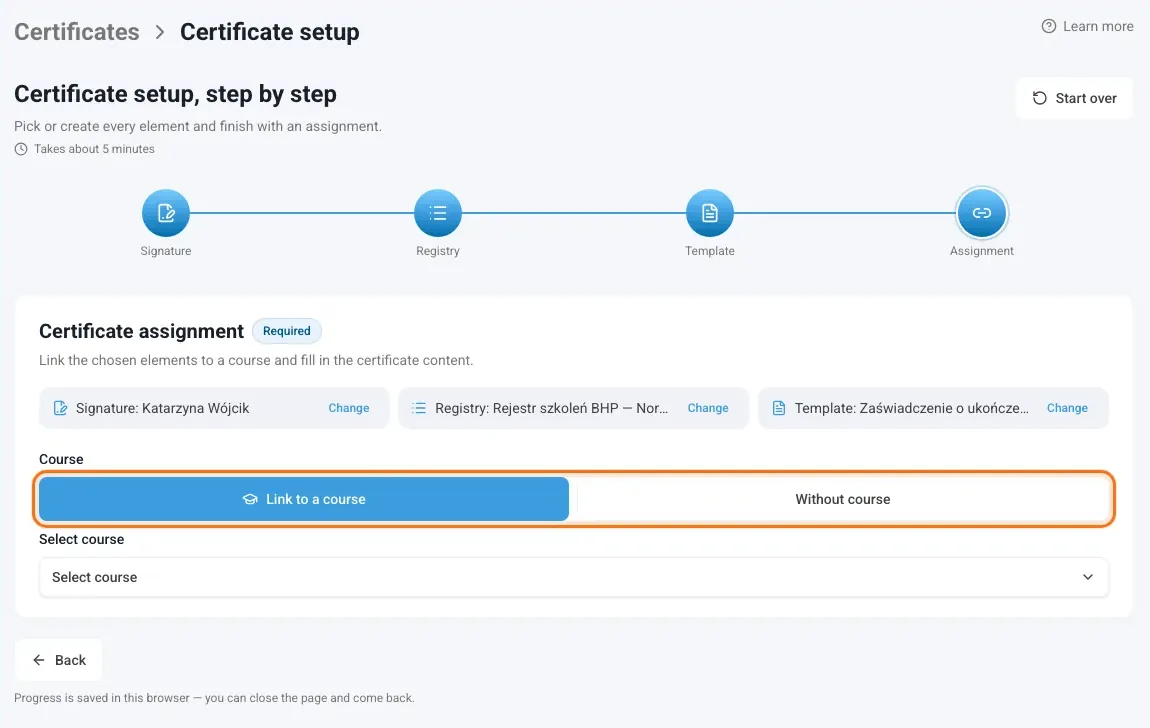Click 'Signature: Katarzyna Wójcik' text
The height and width of the screenshot is (728, 1150).
coord(163,408)
